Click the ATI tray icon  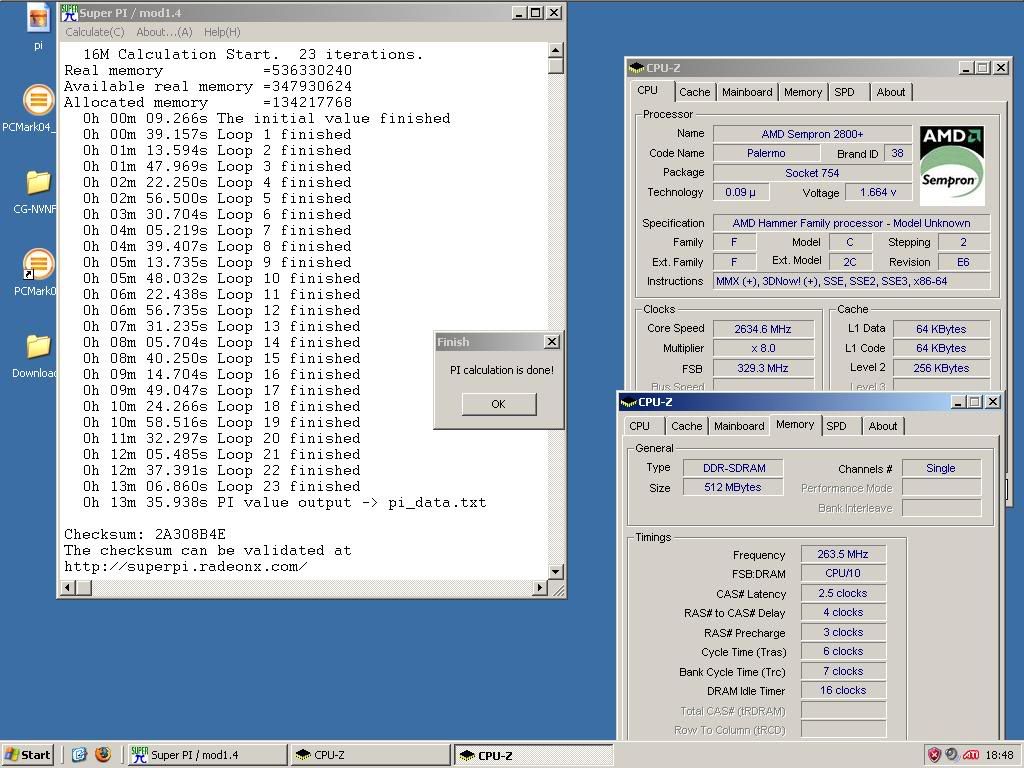point(971,755)
